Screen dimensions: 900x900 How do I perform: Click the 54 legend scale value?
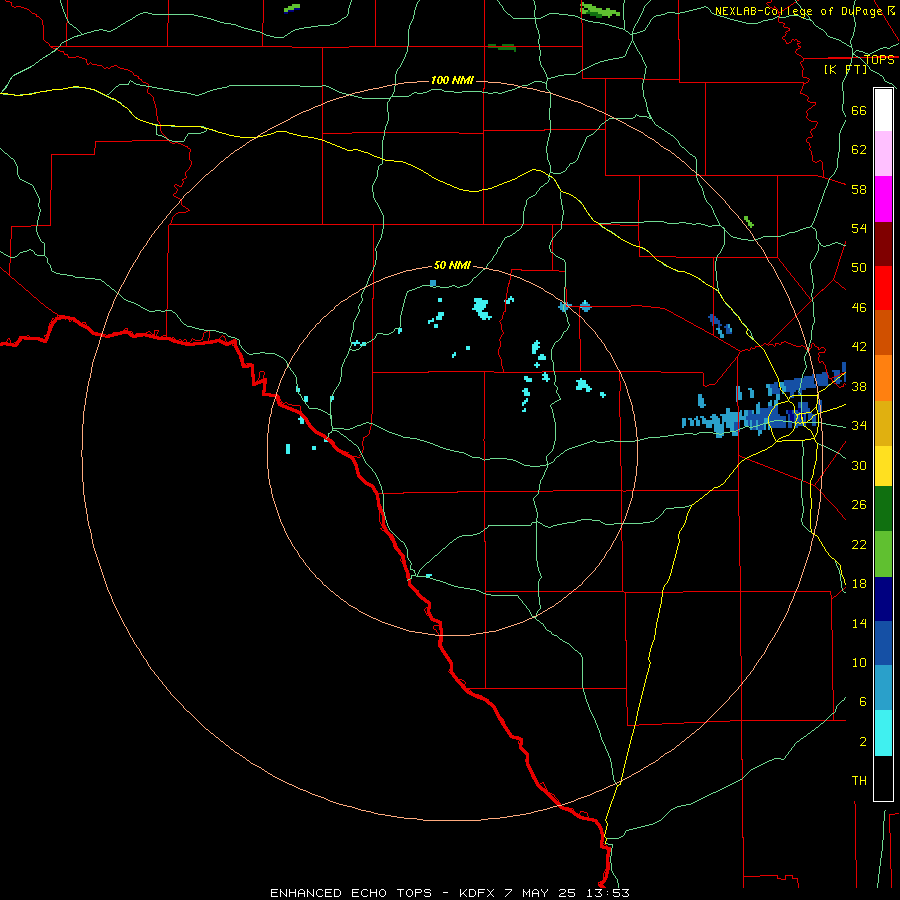(859, 228)
